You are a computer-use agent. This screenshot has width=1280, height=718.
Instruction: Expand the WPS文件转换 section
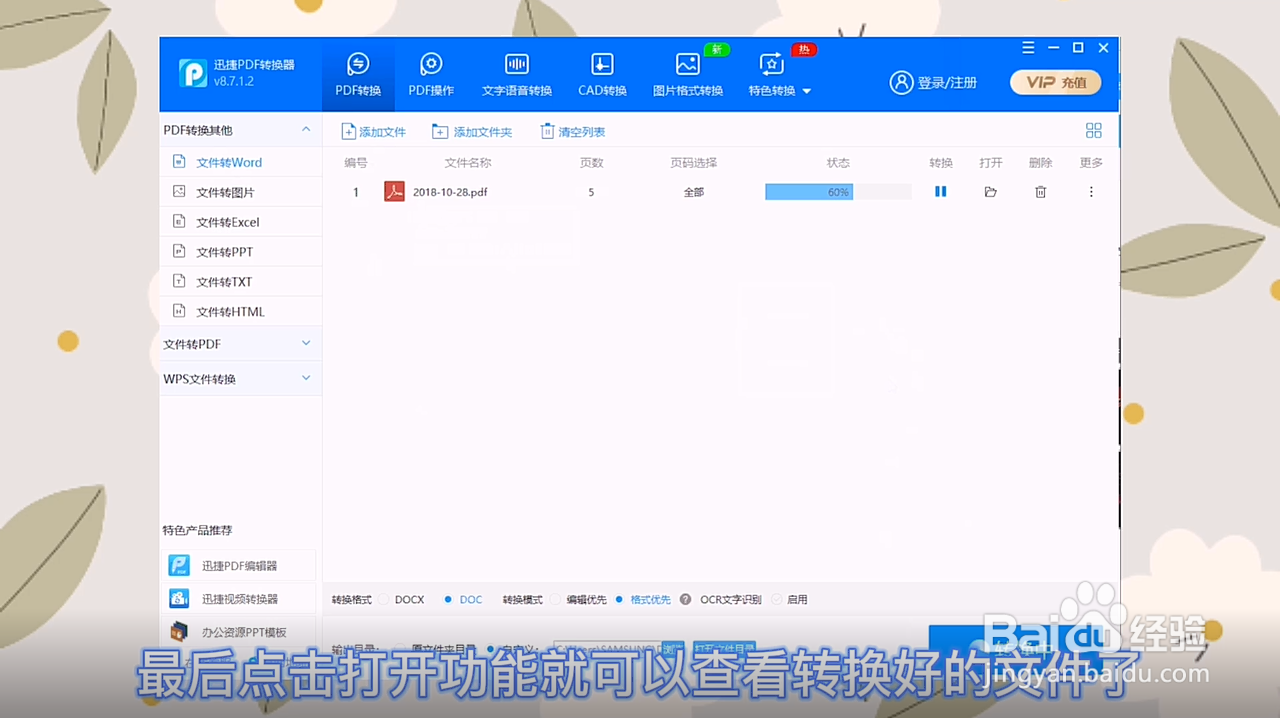coord(306,378)
